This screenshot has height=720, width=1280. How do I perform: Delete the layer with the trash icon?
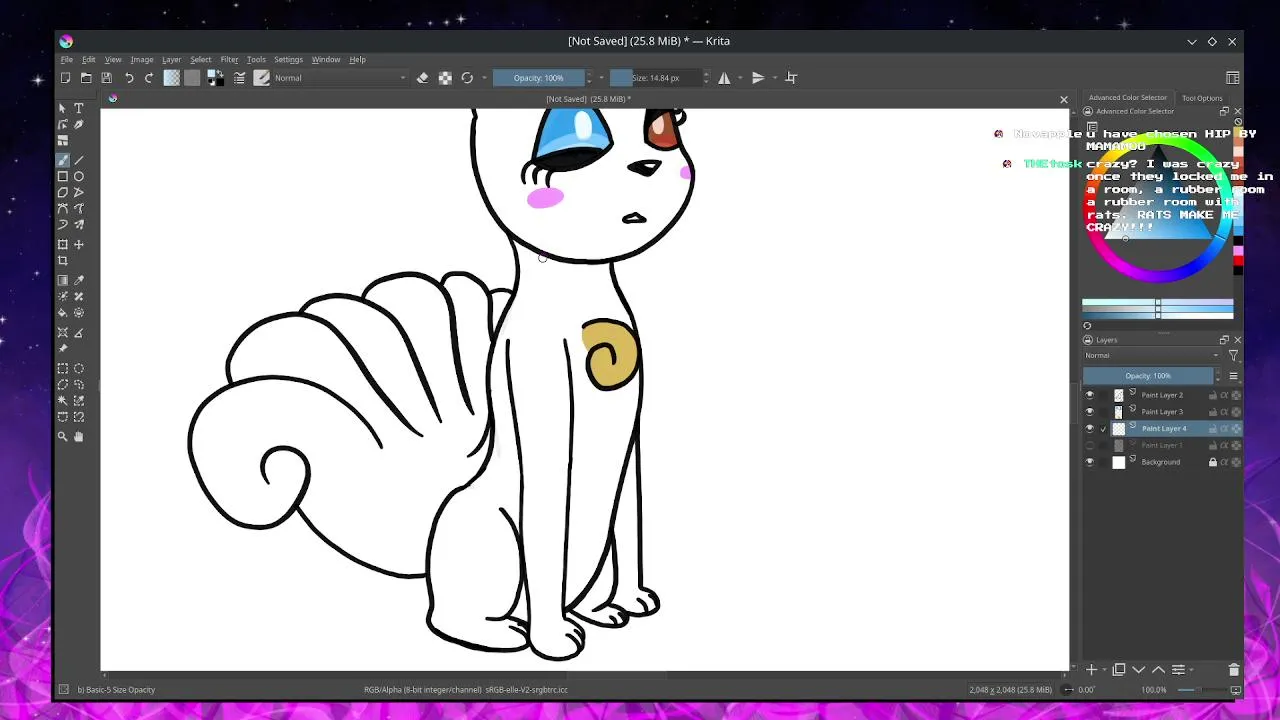(1233, 670)
